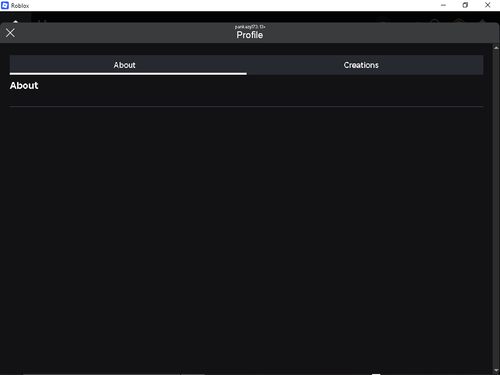
Task: Click the scrollbar up arrow
Action: (x=496, y=48)
